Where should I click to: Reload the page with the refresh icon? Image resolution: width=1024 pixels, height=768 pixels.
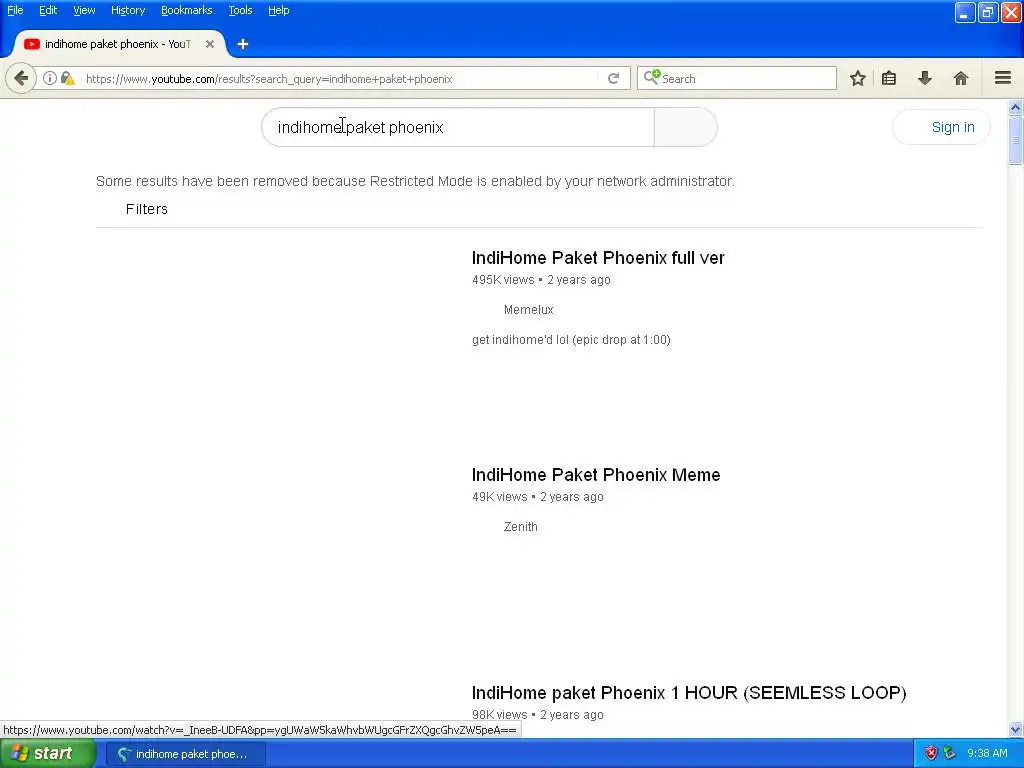coord(613,78)
